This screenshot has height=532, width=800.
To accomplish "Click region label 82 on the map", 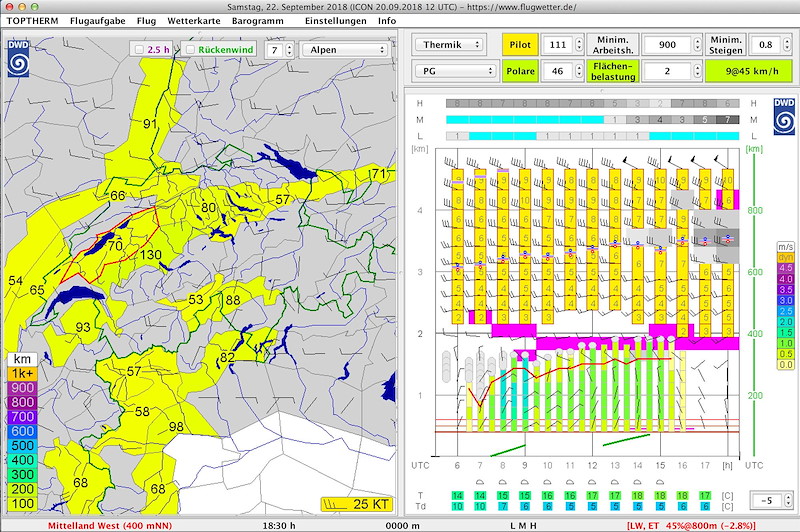I will coord(227,358).
